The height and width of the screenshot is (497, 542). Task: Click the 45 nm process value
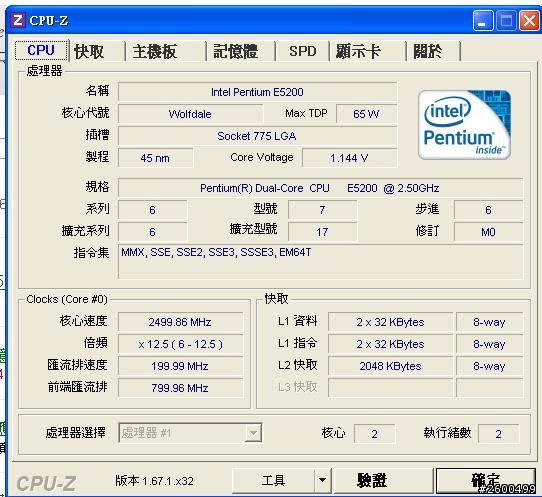(x=155, y=158)
